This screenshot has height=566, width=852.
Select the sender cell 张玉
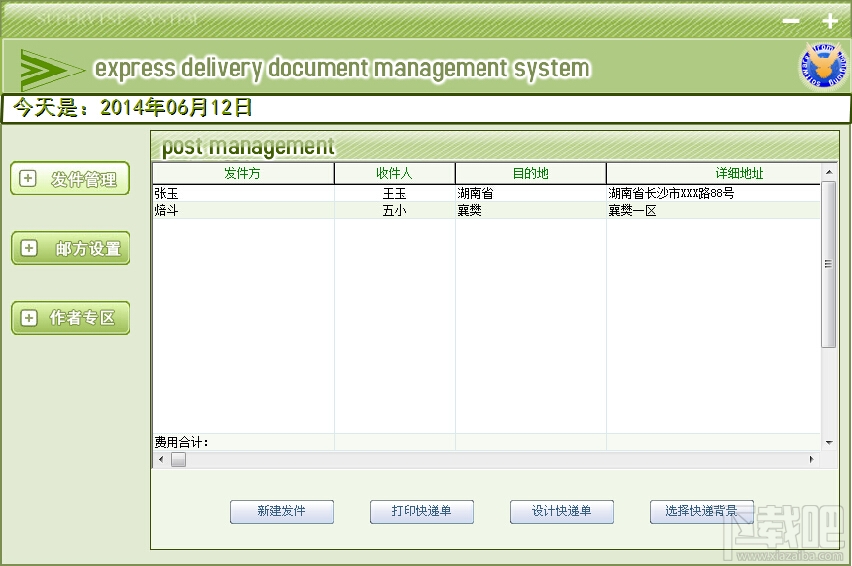pos(243,193)
